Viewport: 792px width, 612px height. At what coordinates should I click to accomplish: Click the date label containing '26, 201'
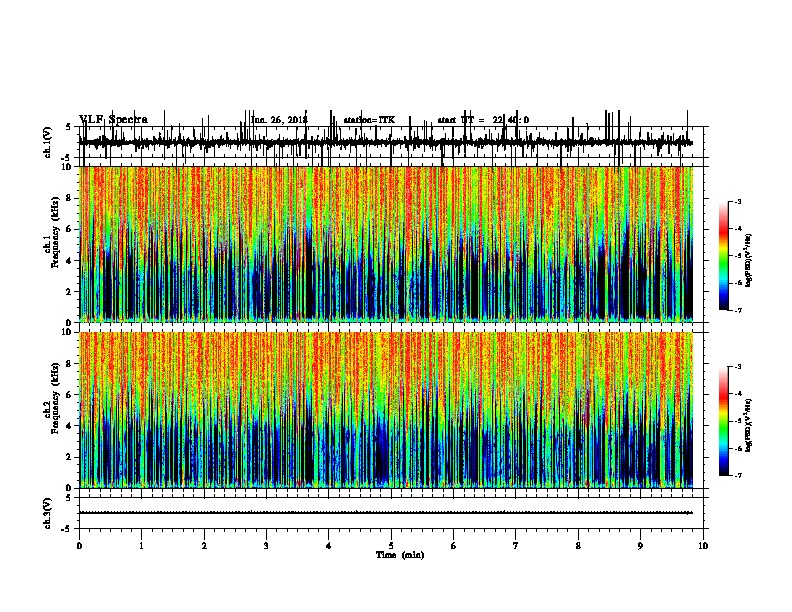coord(279,120)
